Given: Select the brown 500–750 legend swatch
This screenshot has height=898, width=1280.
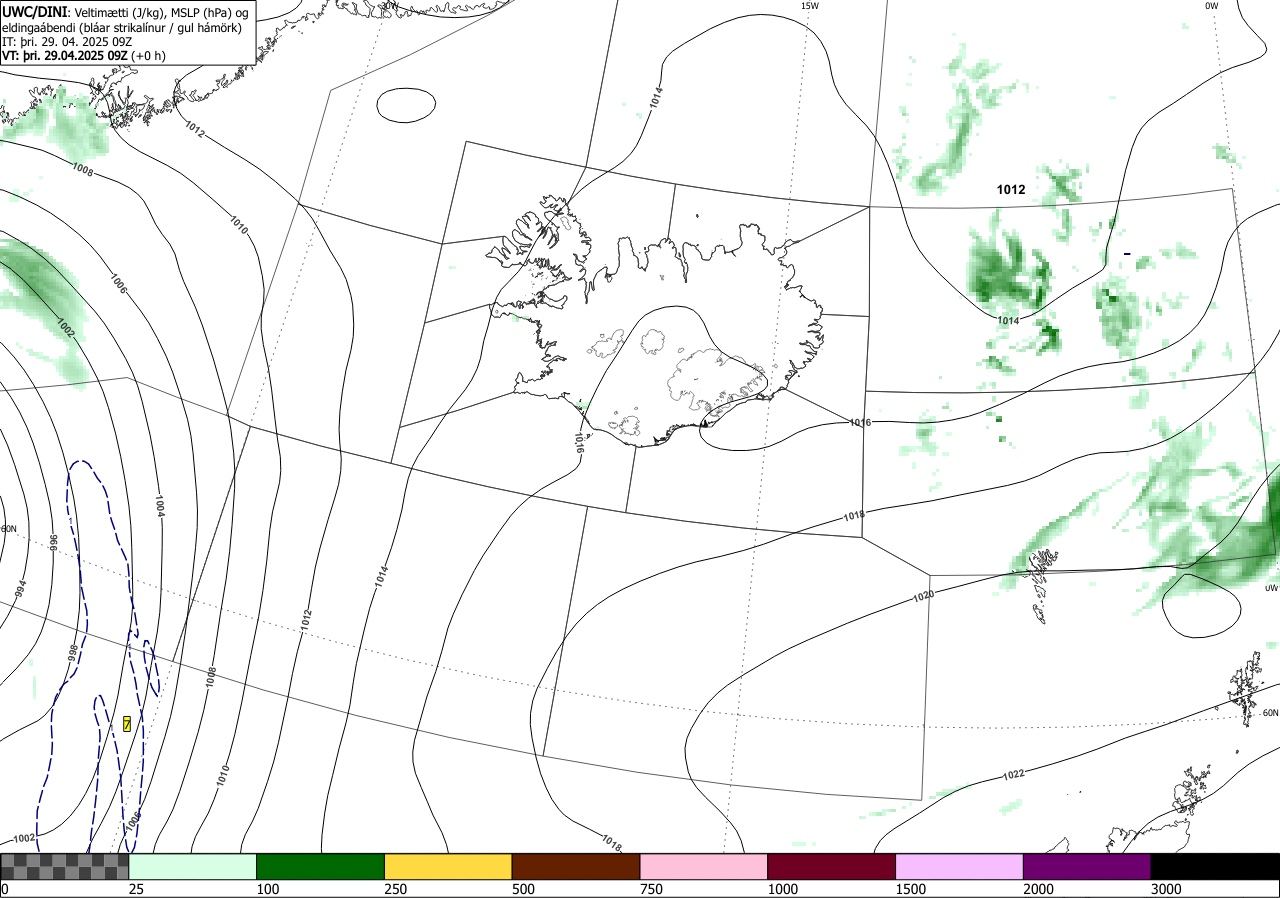Looking at the screenshot, I should click(x=576, y=866).
